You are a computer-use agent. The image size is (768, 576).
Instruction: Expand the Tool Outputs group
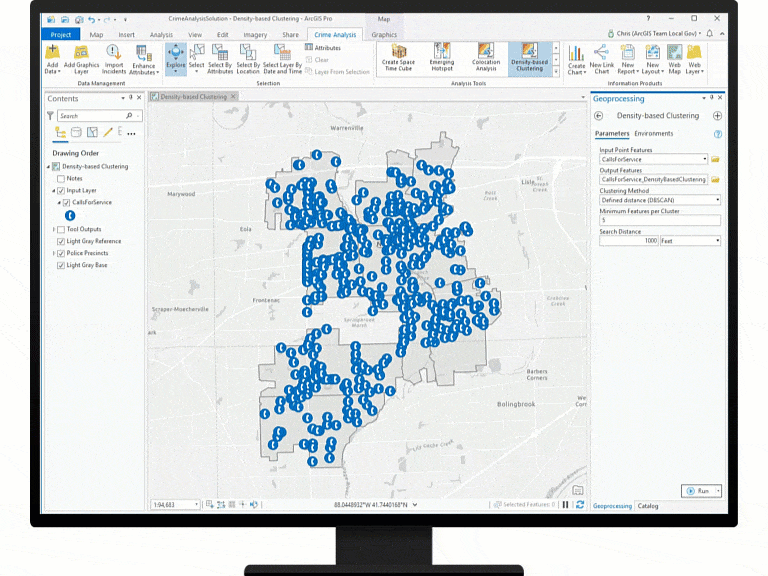click(x=54, y=229)
